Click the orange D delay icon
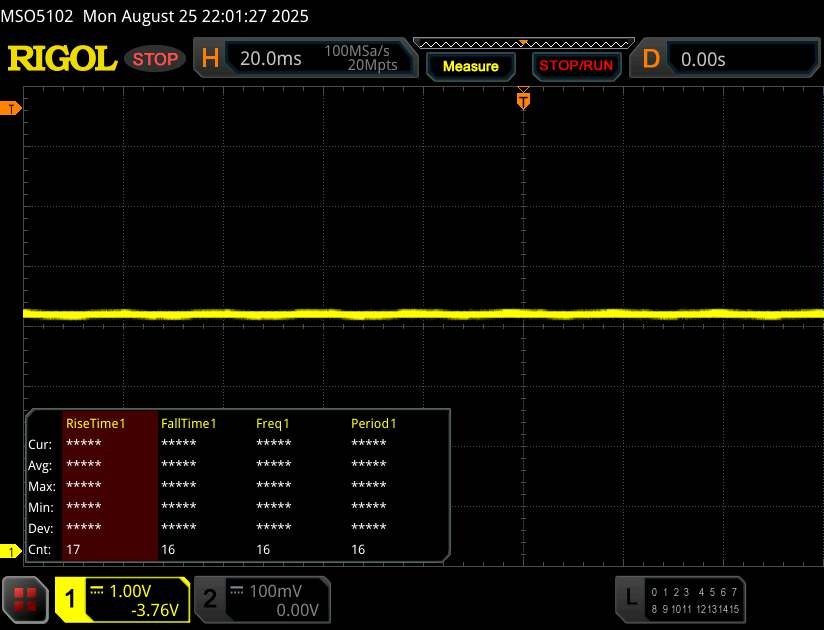824x630 pixels. (x=651, y=59)
